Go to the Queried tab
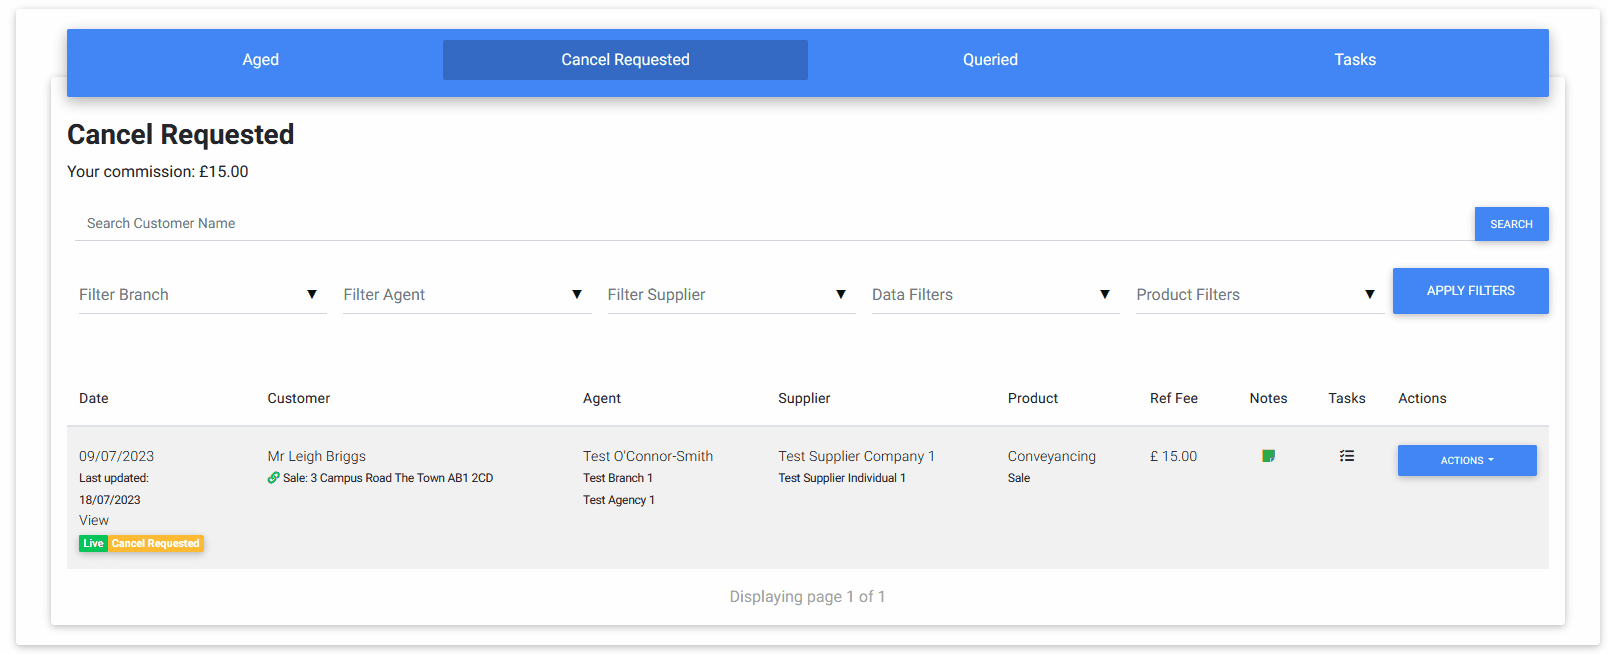The width and height of the screenshot is (1609, 654). [x=990, y=60]
